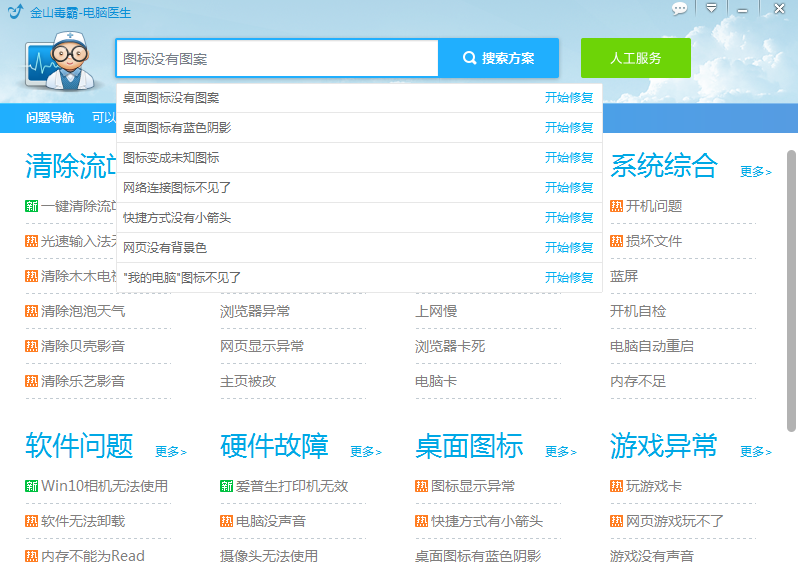Image resolution: width=798 pixels, height=567 pixels.
Task: Select suggestion 桌面图标没有图案
Action: tap(171, 98)
